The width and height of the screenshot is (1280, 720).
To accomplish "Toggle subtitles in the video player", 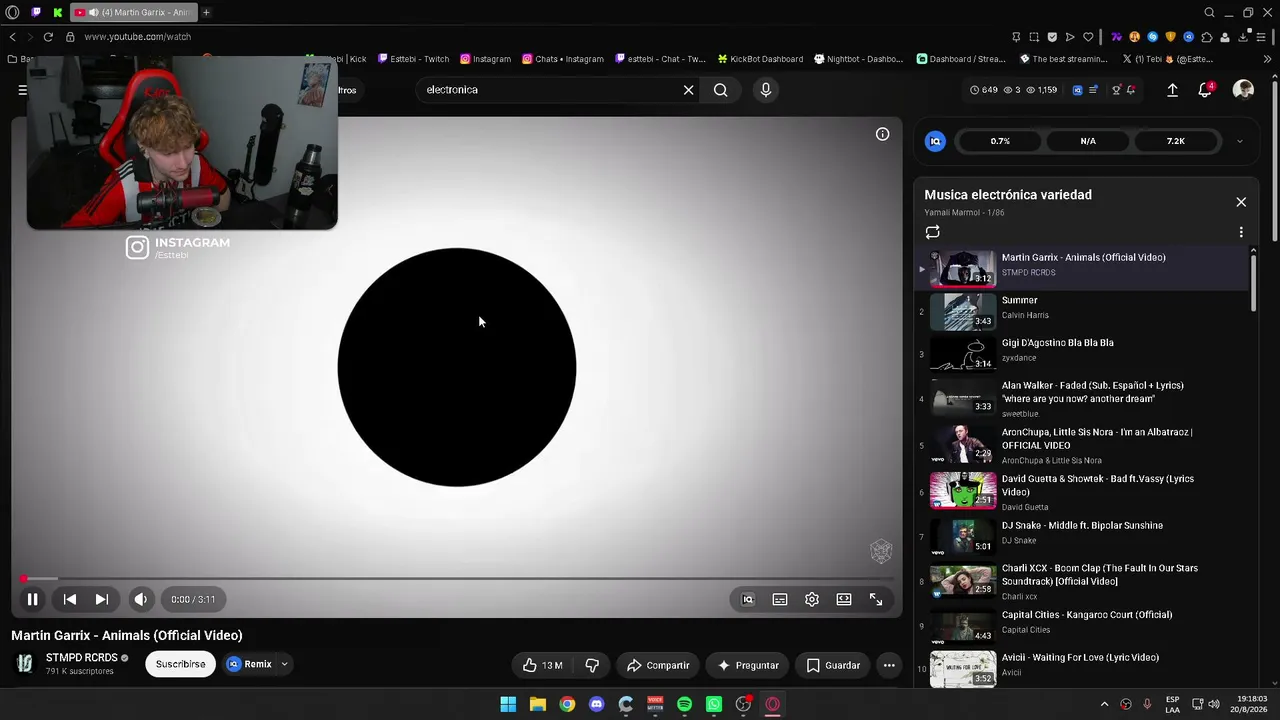I will pyautogui.click(x=780, y=599).
